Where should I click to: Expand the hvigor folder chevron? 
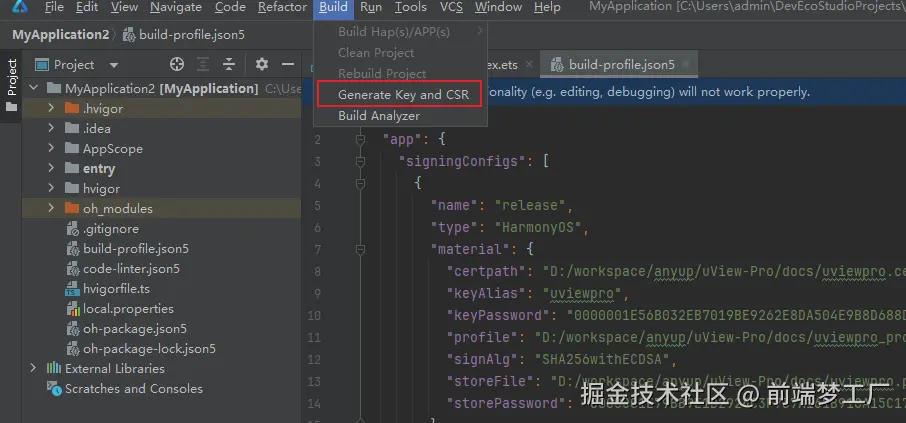51,188
